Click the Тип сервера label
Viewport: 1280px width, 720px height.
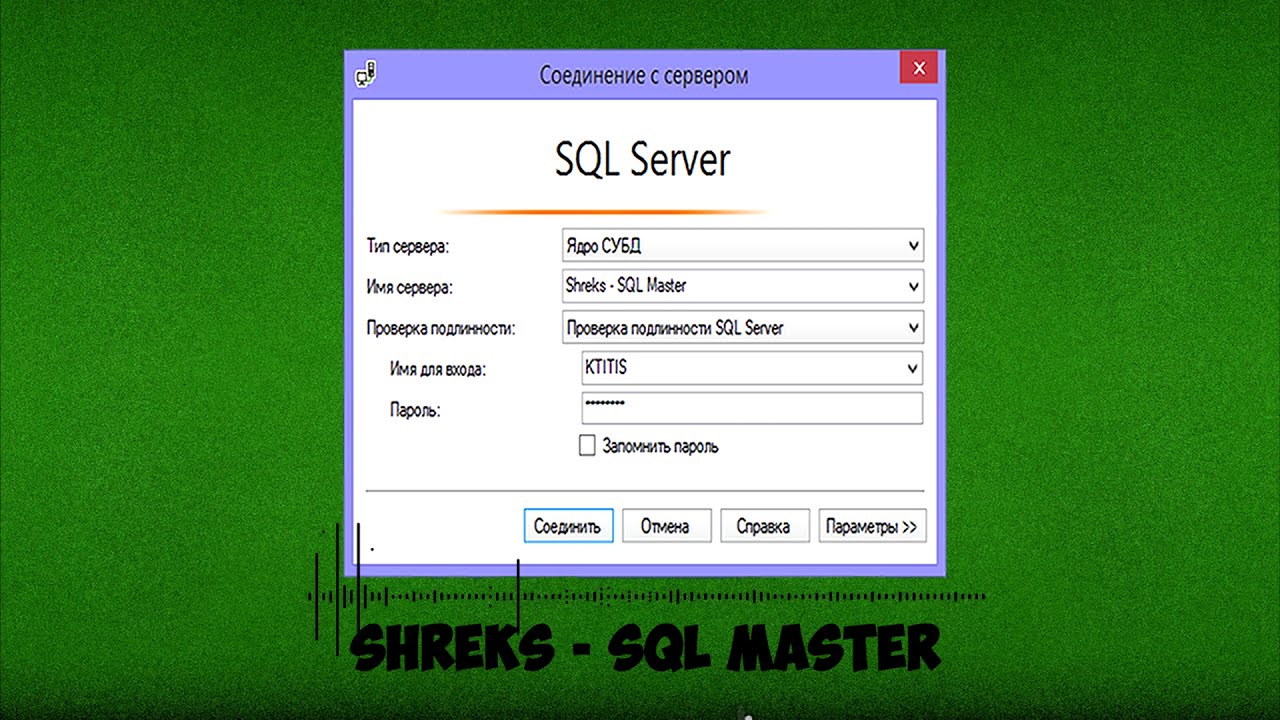click(408, 246)
